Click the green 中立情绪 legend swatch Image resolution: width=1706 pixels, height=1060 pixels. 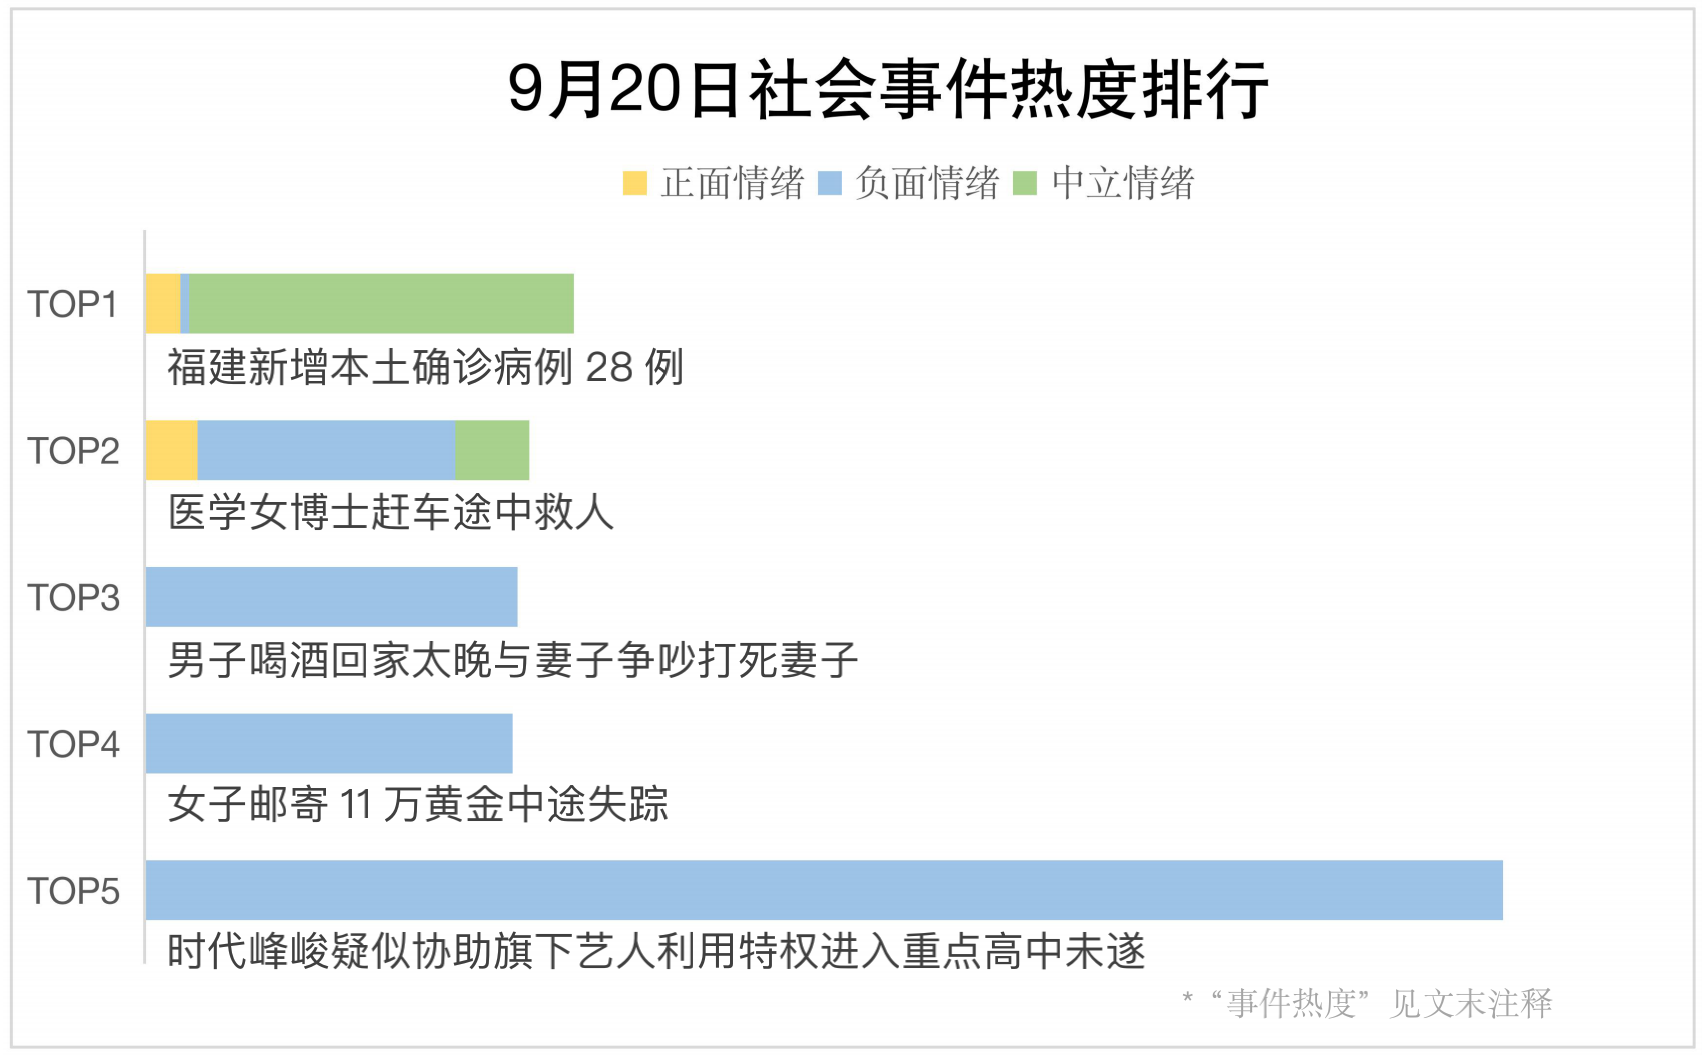[x=1024, y=183]
